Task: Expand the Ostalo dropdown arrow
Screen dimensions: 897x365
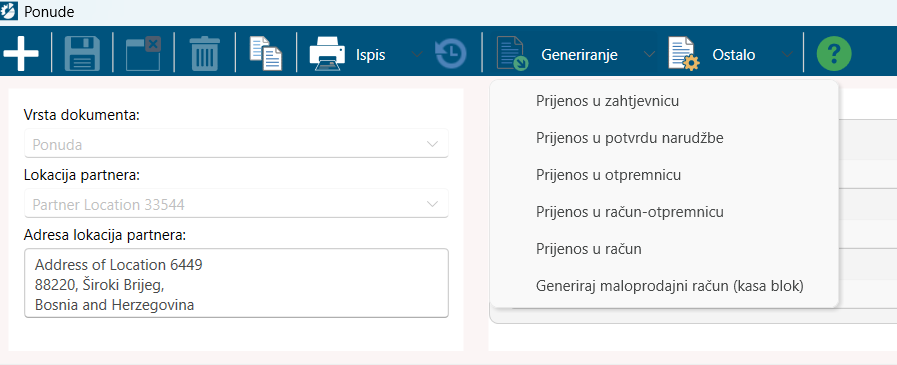Action: (787, 55)
